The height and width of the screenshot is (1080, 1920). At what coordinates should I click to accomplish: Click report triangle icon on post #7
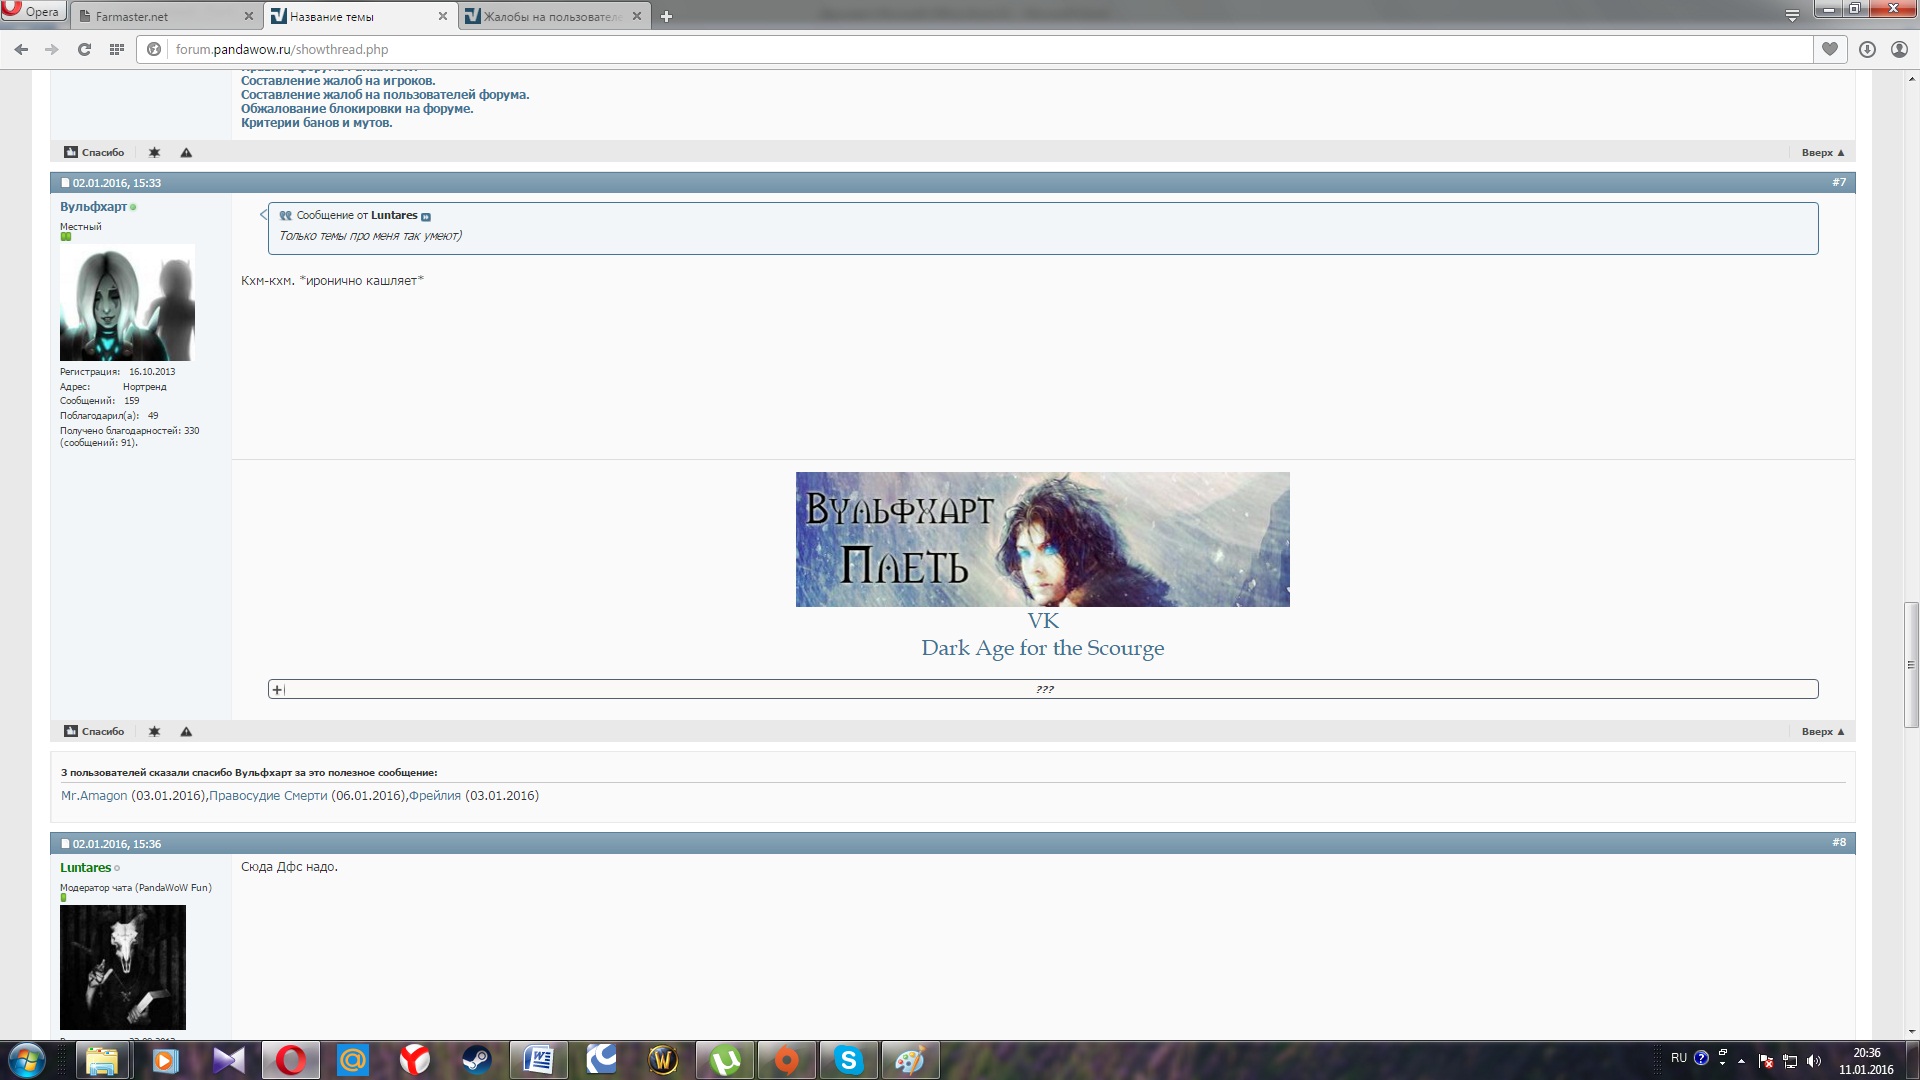[186, 731]
